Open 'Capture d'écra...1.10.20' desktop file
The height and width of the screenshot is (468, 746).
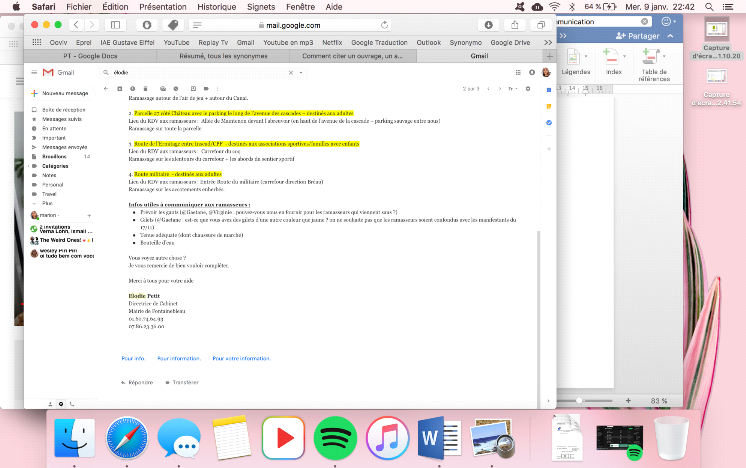(x=717, y=39)
